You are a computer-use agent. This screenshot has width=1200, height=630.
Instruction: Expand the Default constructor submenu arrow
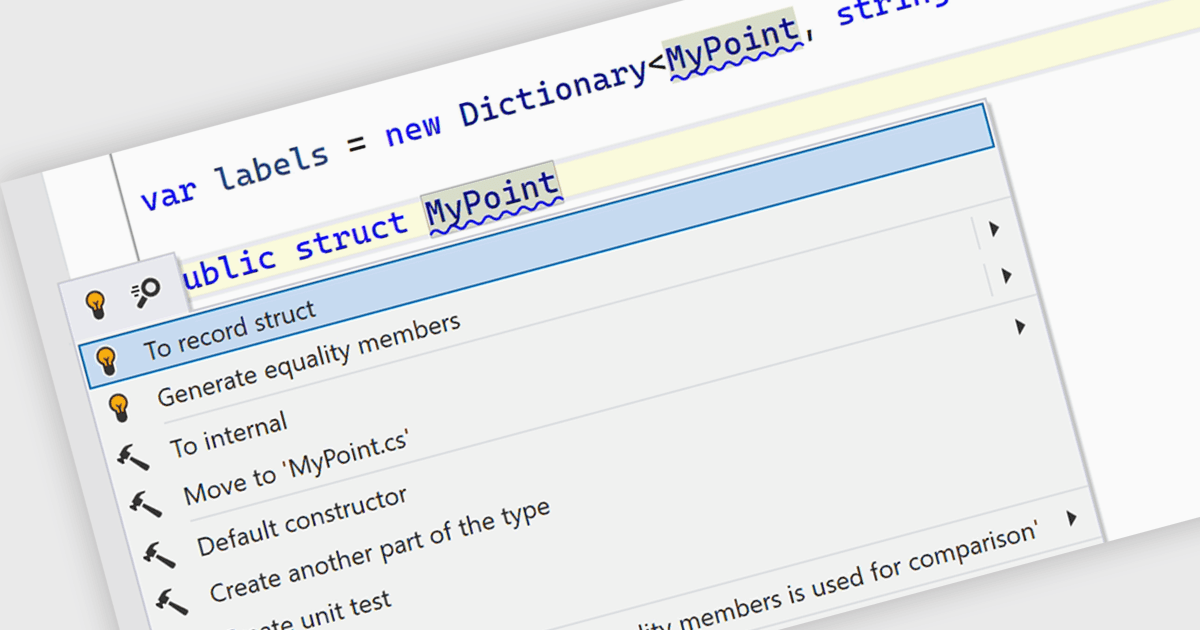pyautogui.click(x=1019, y=326)
